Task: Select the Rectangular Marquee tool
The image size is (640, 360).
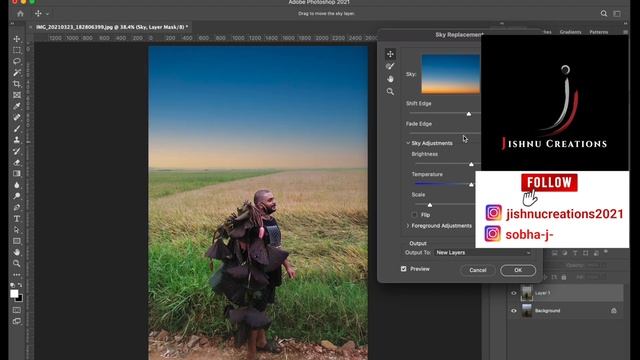Action: [x=17, y=50]
